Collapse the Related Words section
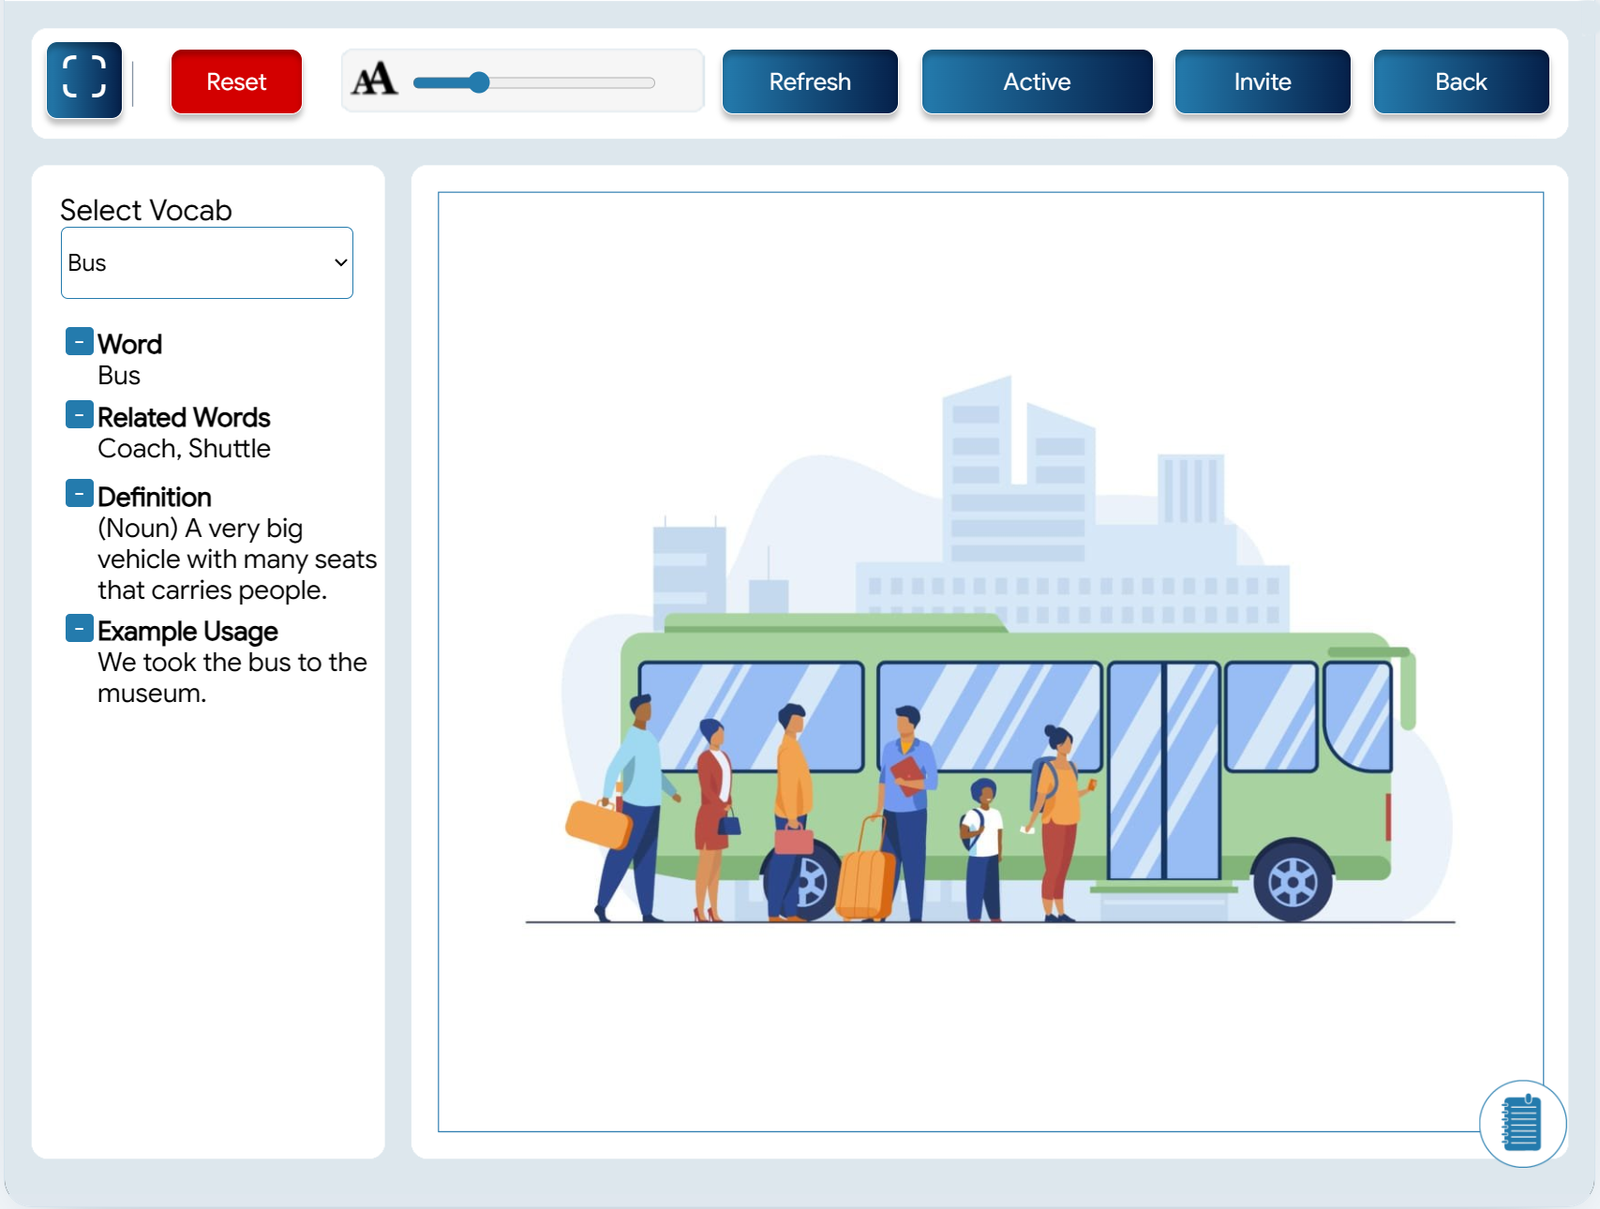1600x1209 pixels. click(79, 415)
